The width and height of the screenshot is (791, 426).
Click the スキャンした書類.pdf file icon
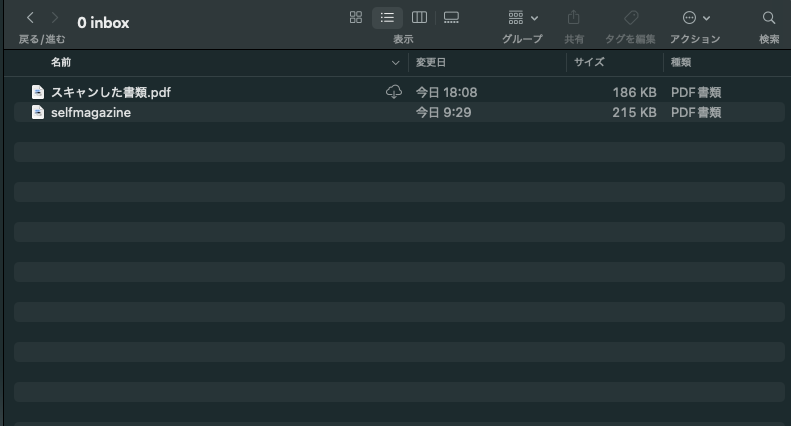(38, 92)
